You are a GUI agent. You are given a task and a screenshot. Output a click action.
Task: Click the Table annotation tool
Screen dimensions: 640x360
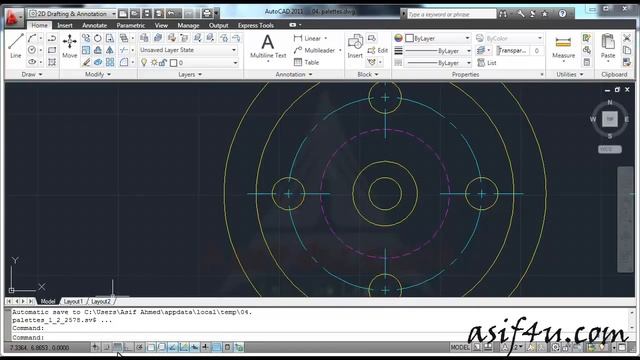[306, 62]
